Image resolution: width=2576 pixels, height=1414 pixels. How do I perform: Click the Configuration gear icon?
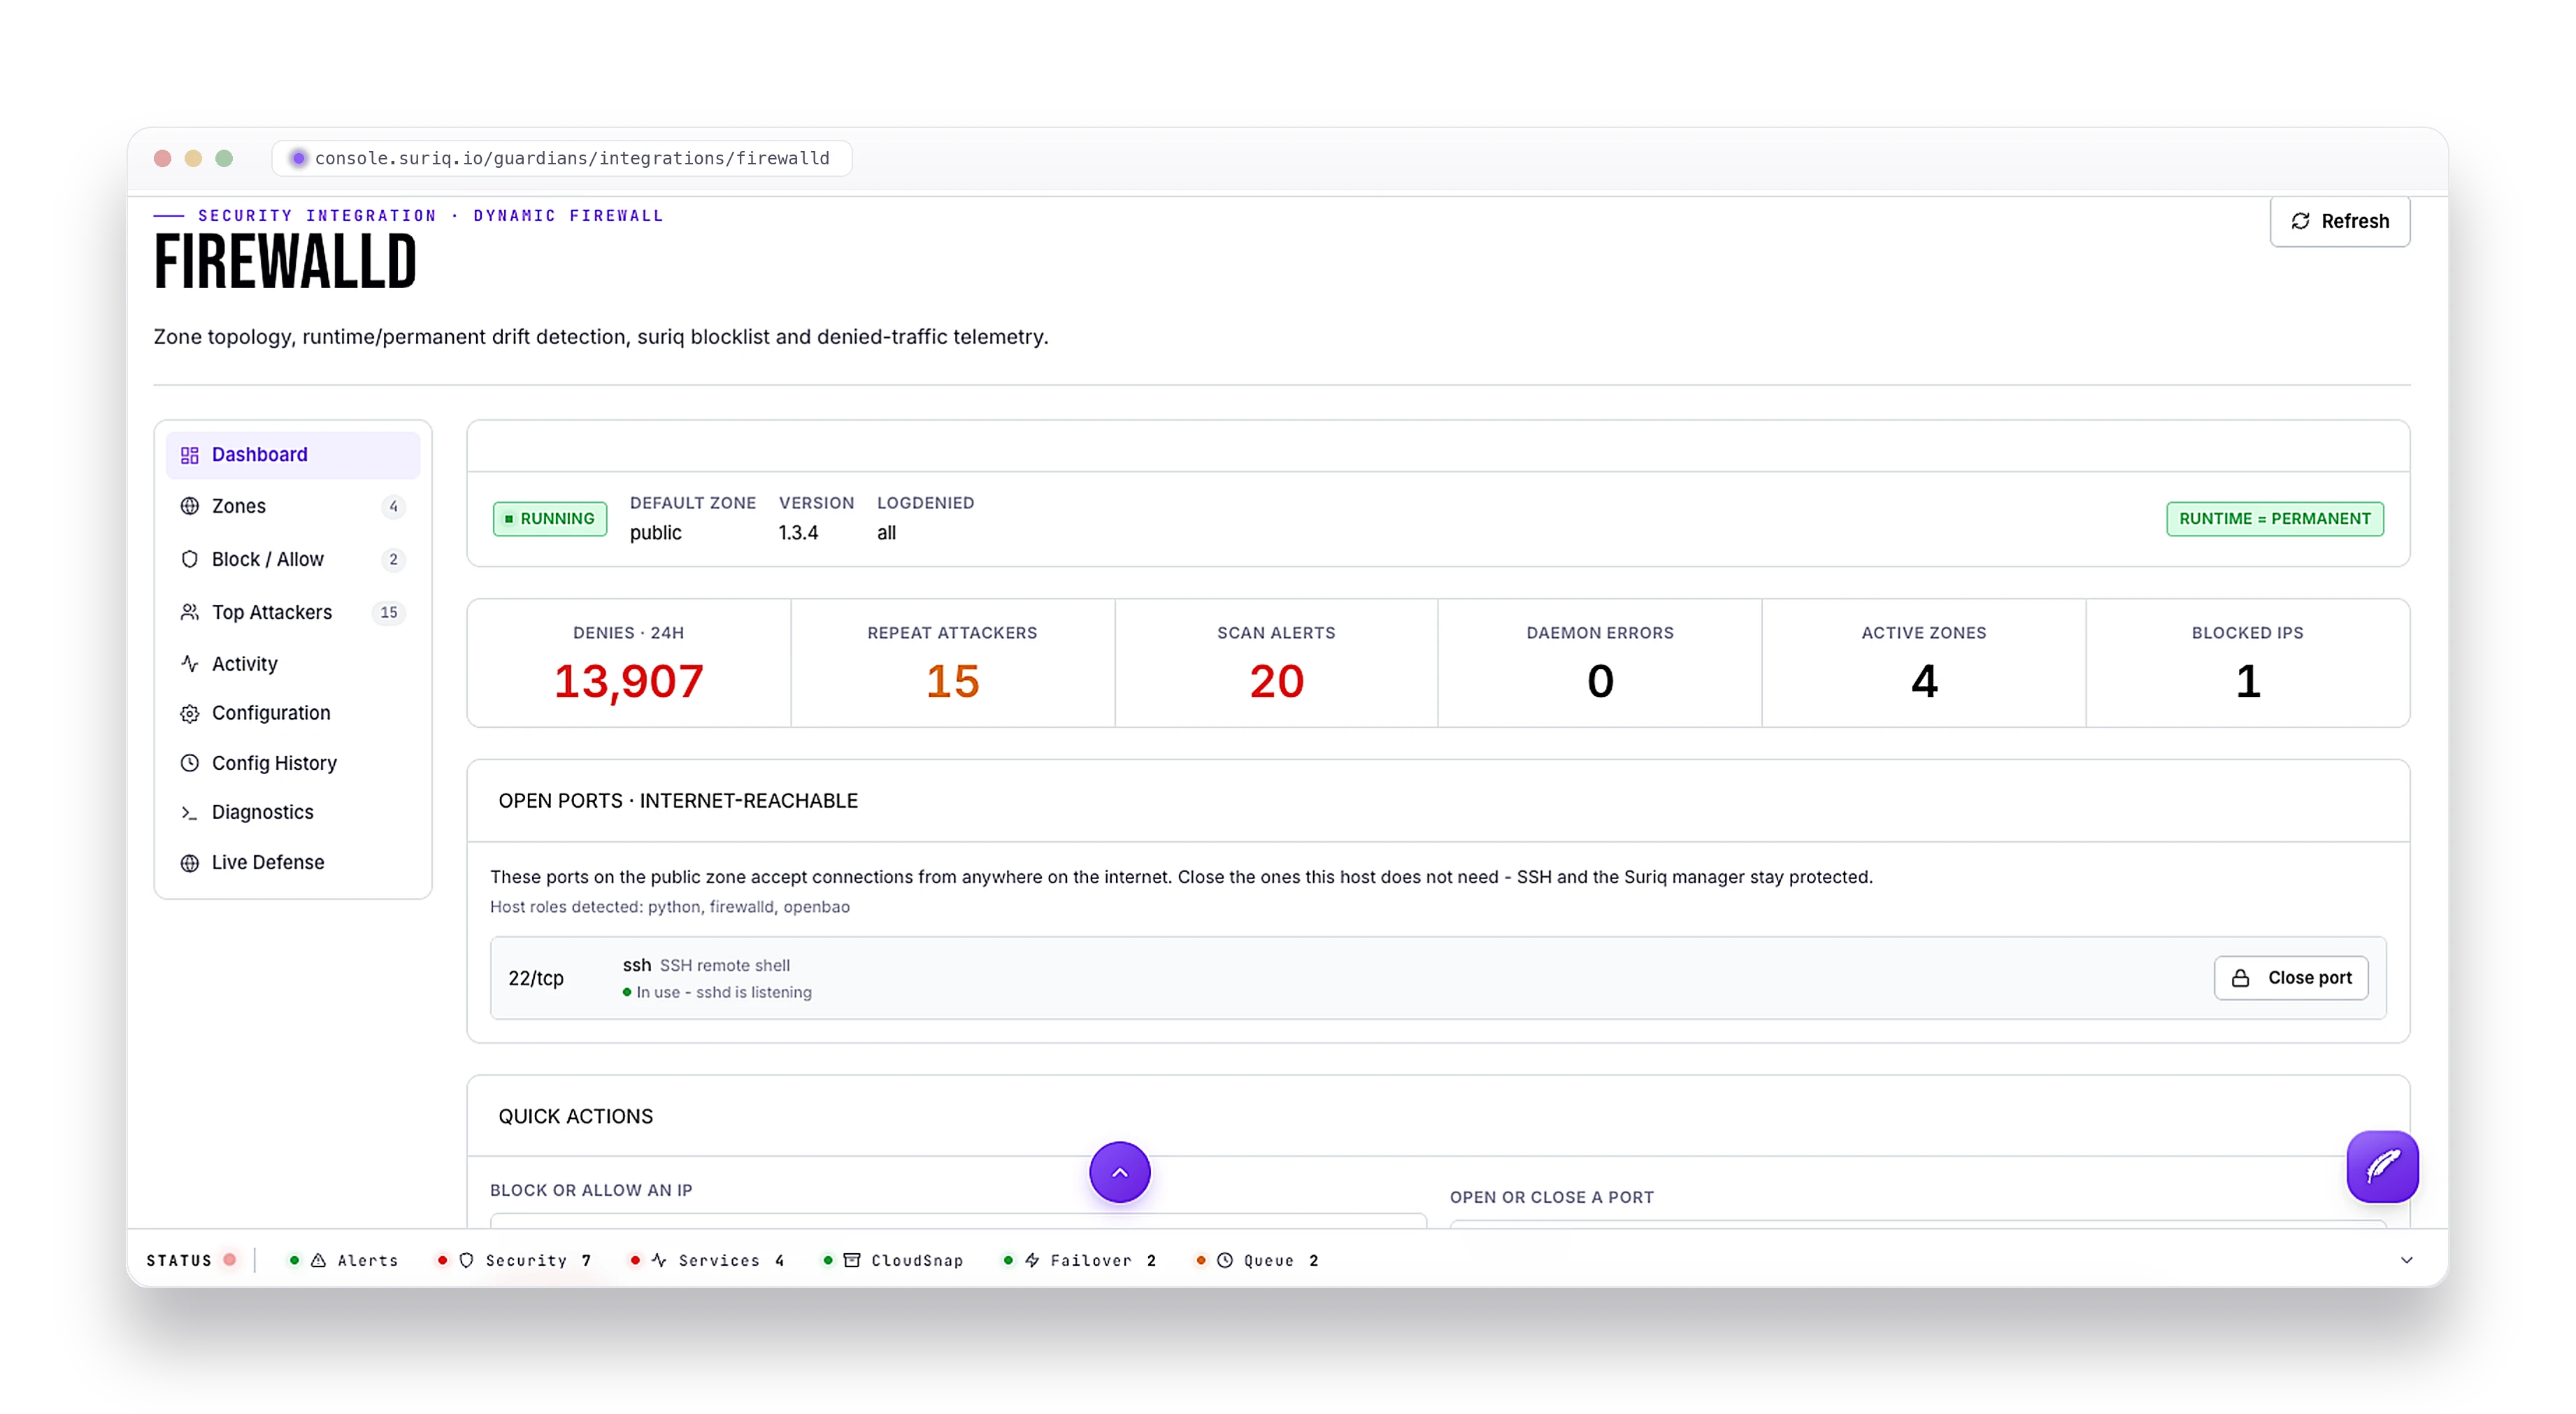tap(189, 713)
